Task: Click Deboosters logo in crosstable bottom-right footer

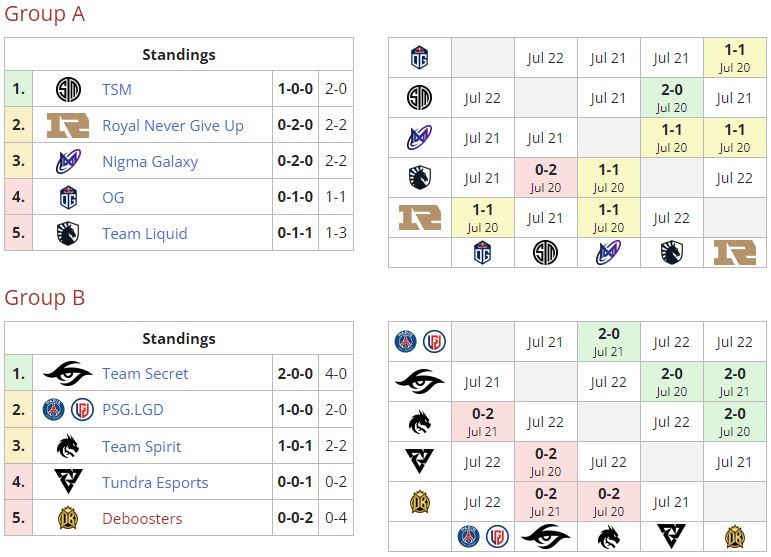Action: click(734, 536)
